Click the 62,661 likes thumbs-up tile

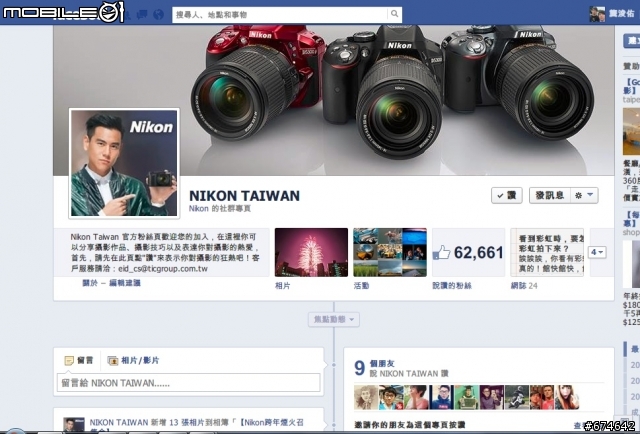pyautogui.click(x=468, y=252)
